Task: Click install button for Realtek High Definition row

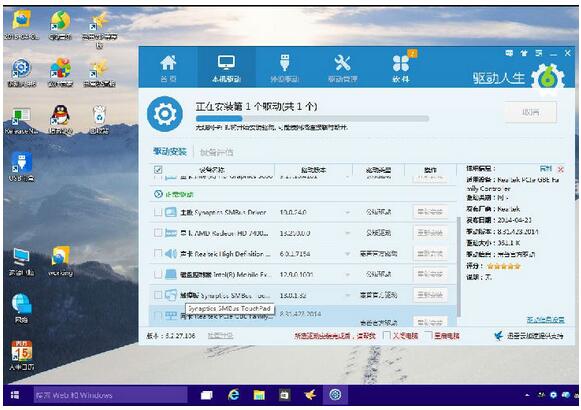Action: 430,254
